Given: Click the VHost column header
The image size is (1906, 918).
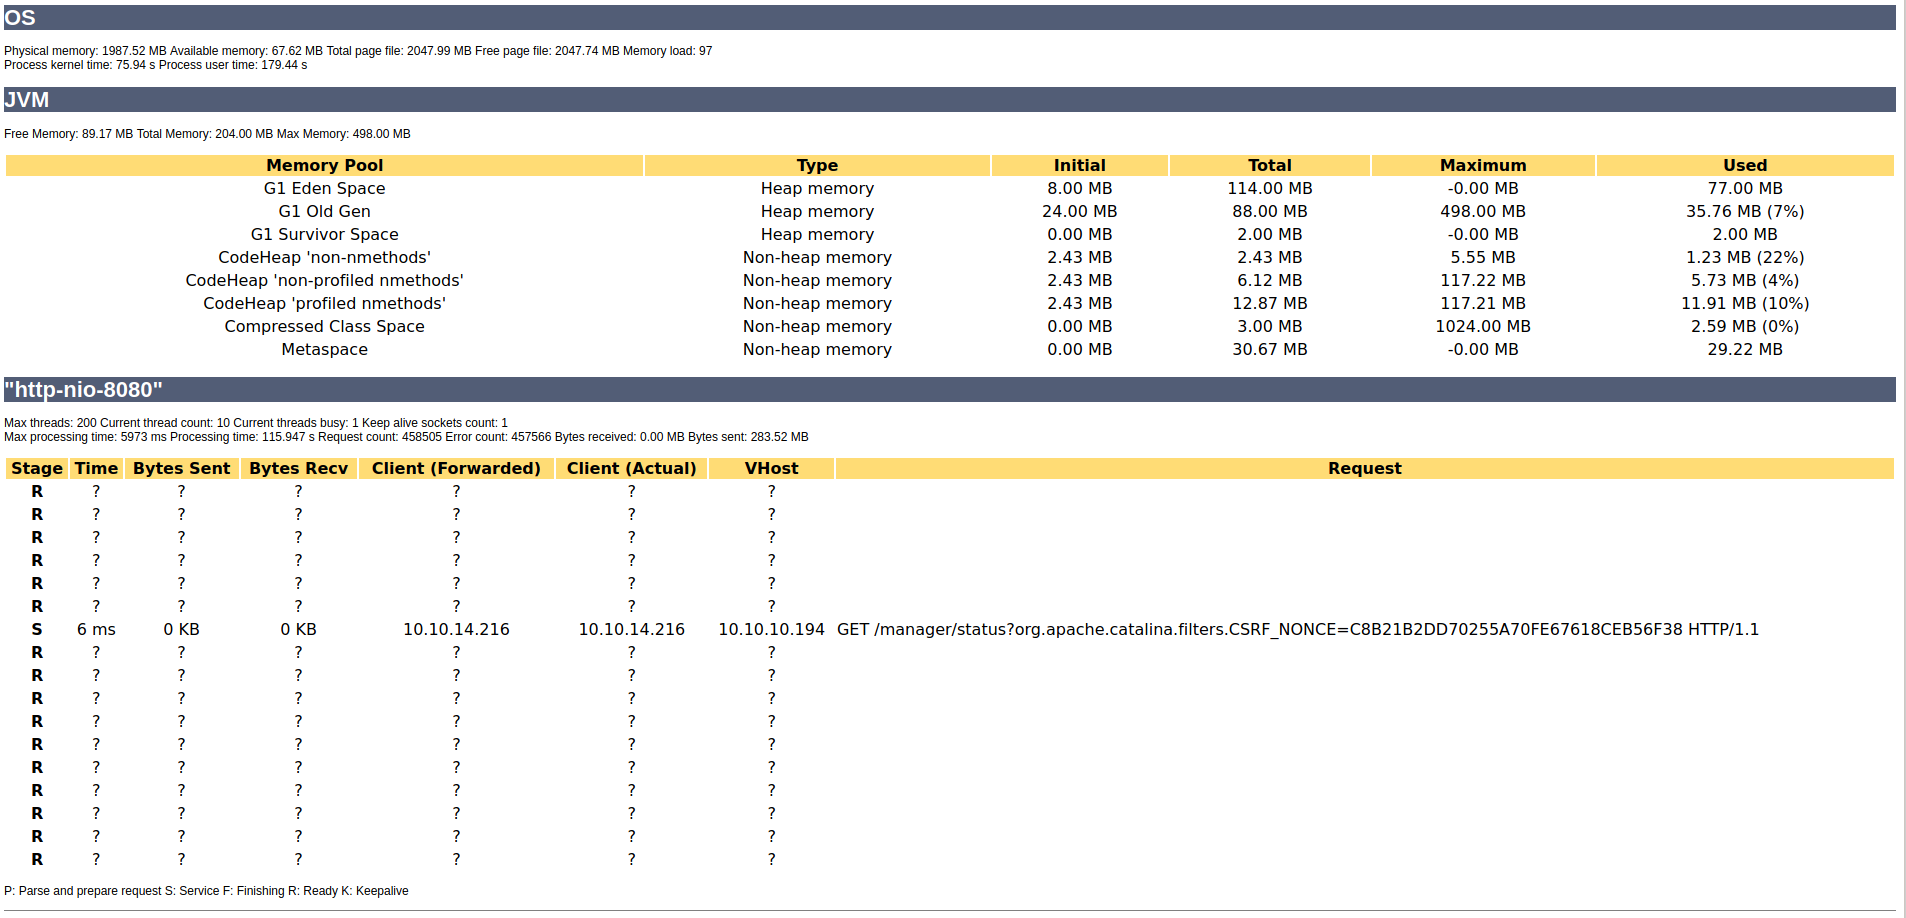Looking at the screenshot, I should pyautogui.click(x=771, y=469).
